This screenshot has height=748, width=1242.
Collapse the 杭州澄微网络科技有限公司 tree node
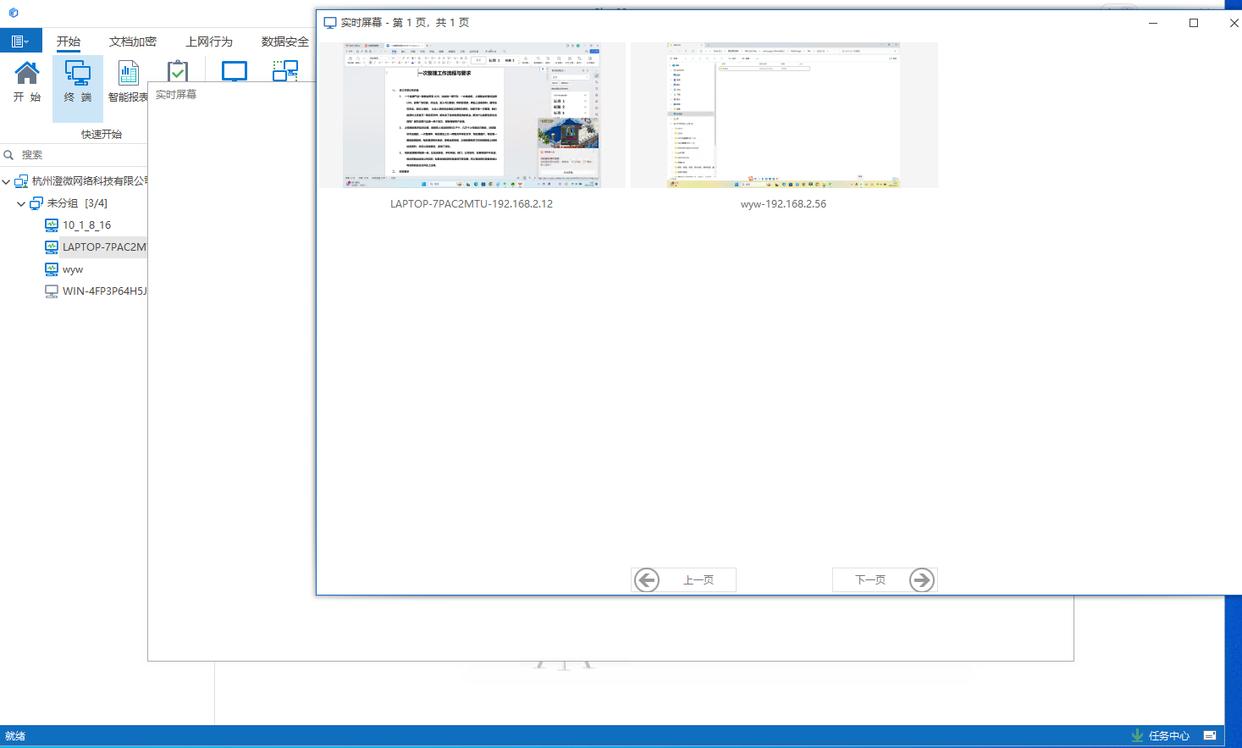click(x=7, y=182)
